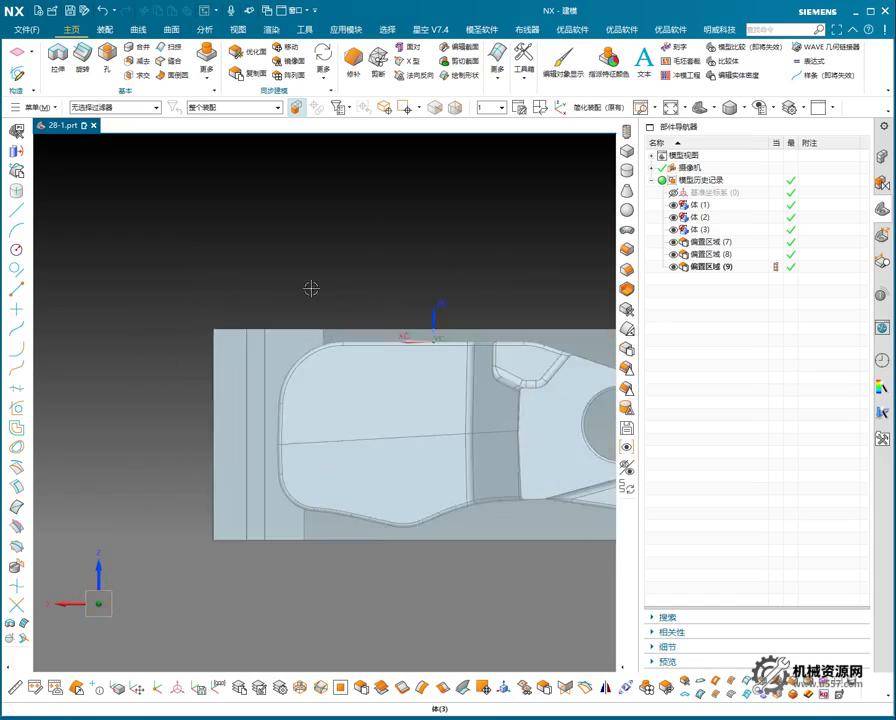This screenshot has height=720, width=896.
Task: Click the 编辑对象显示 brush icon
Action: (x=563, y=57)
